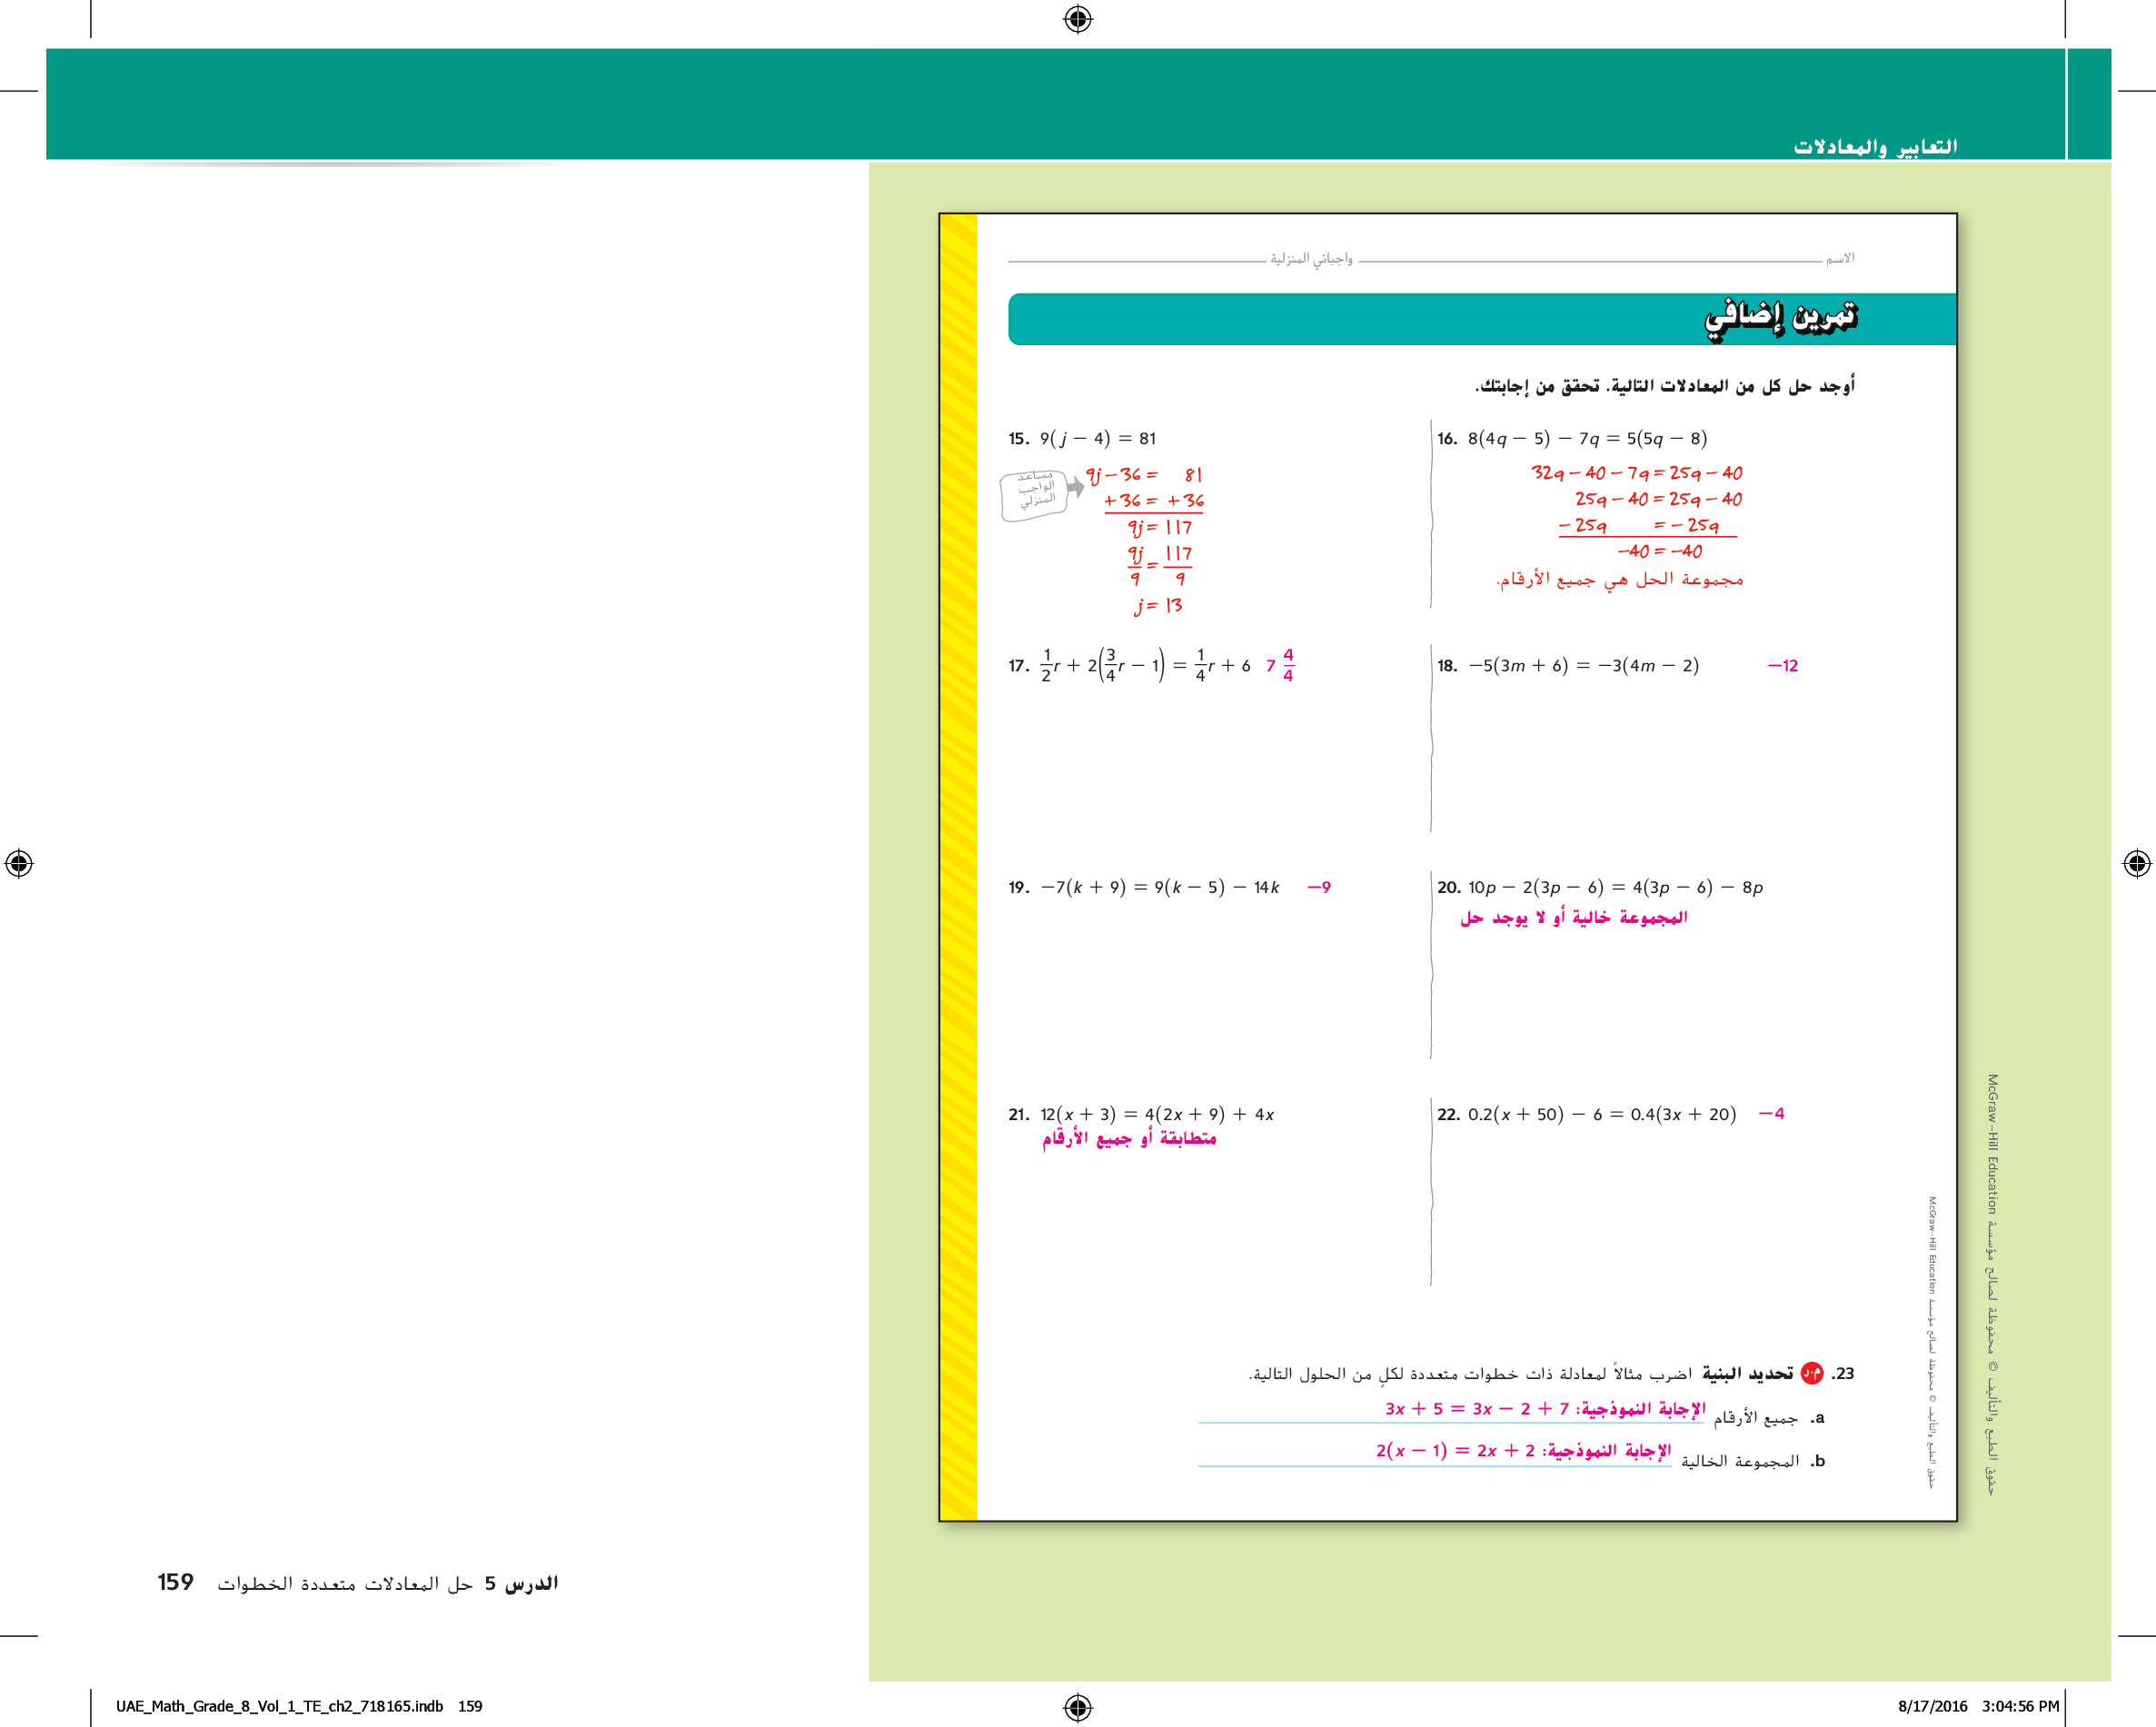This screenshot has width=2156, height=1727.
Task: Click the right edge registration crosshair
Action: click(2136, 863)
